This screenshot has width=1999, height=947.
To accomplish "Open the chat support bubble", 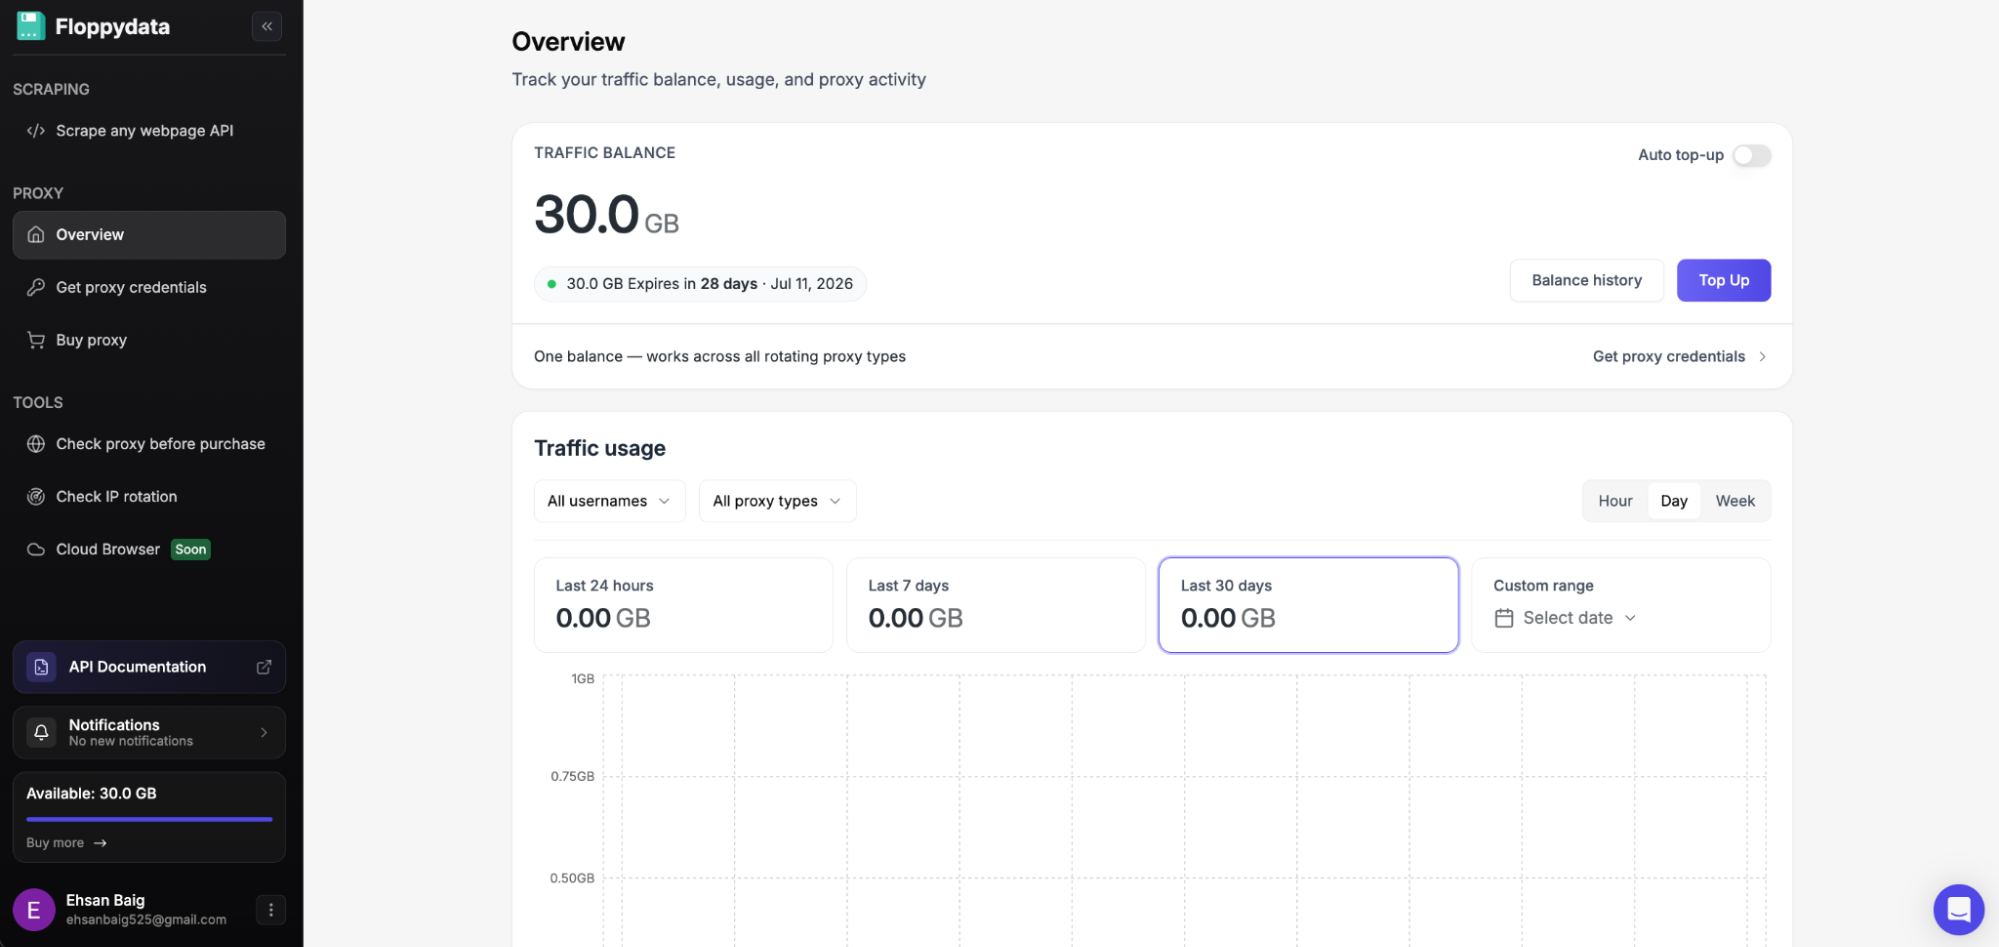I will (1959, 910).
